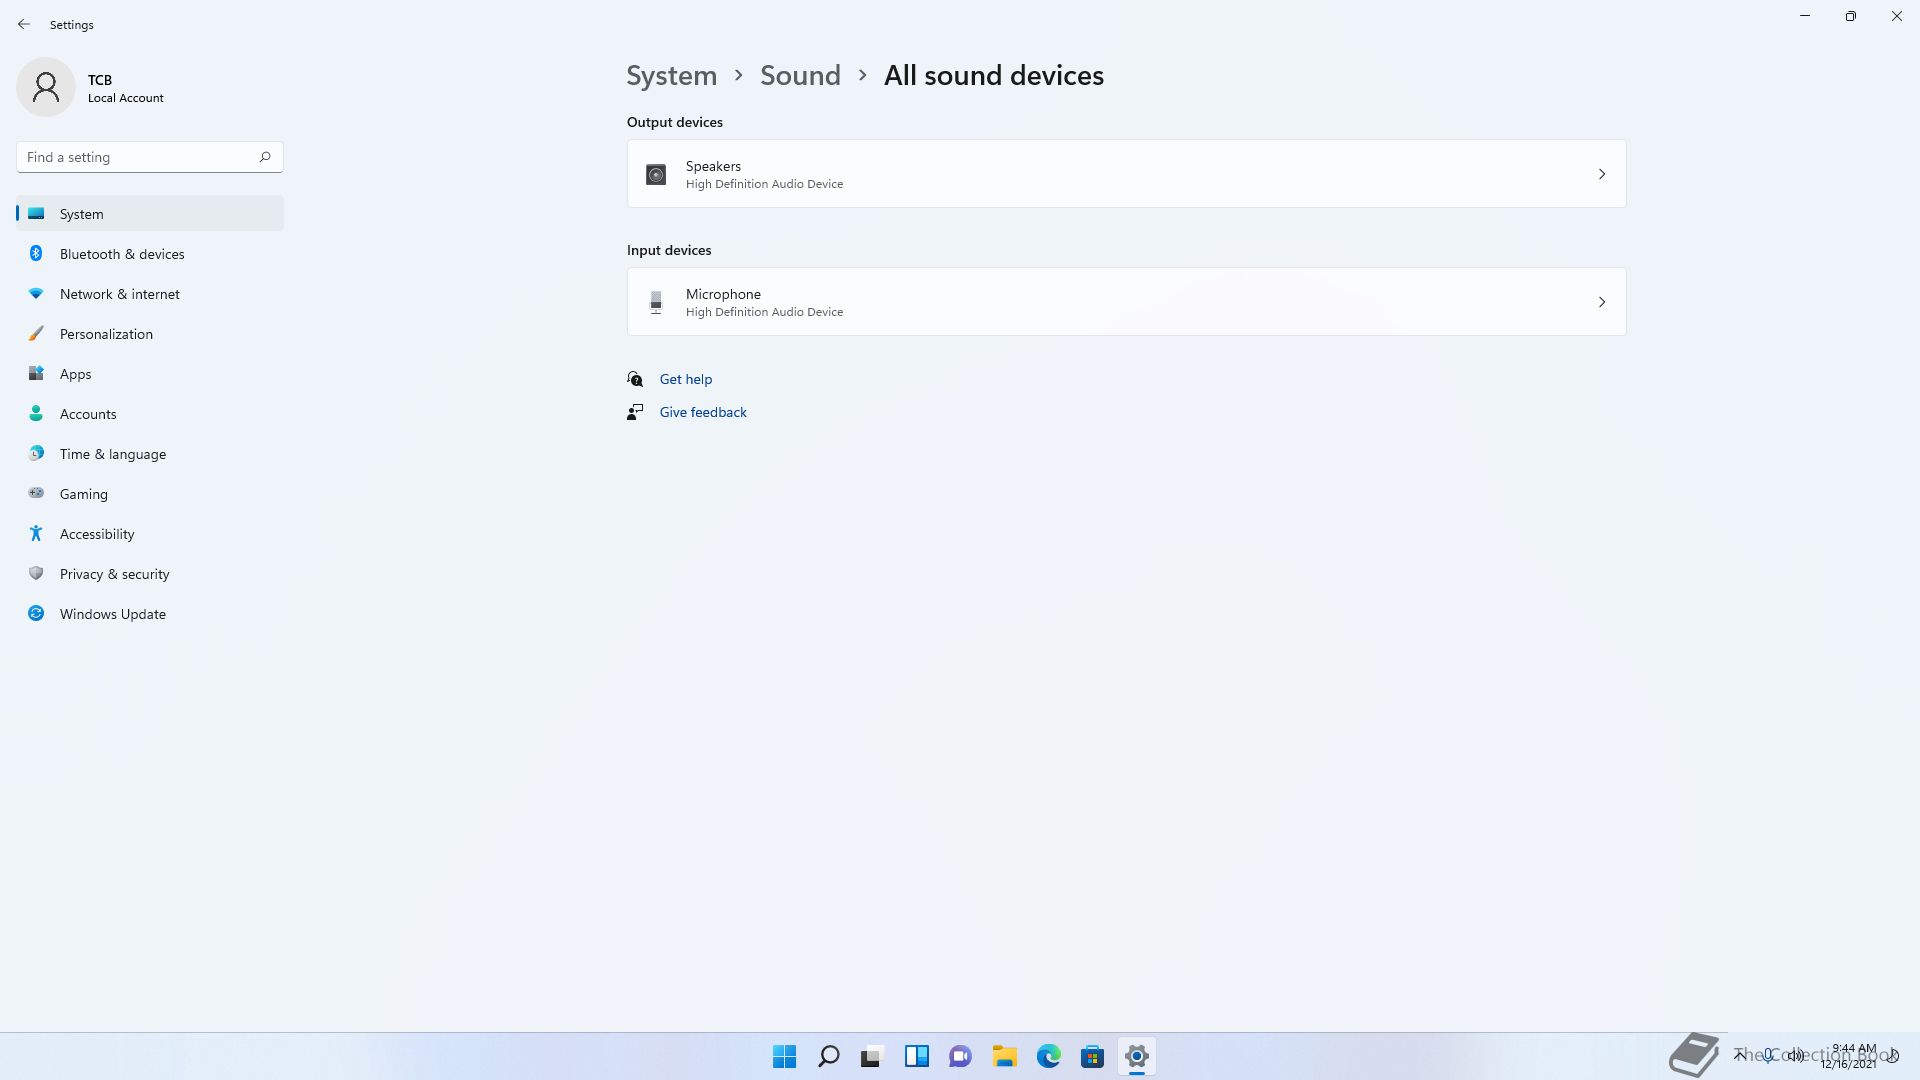Open Chat from the taskbar
This screenshot has height=1080, width=1920.
pyautogui.click(x=961, y=1056)
